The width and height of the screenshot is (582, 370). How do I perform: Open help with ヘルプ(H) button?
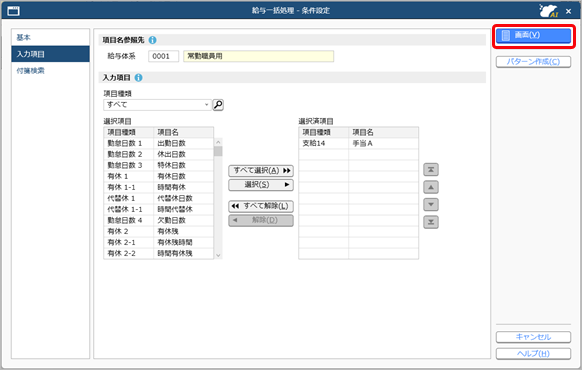click(x=533, y=354)
